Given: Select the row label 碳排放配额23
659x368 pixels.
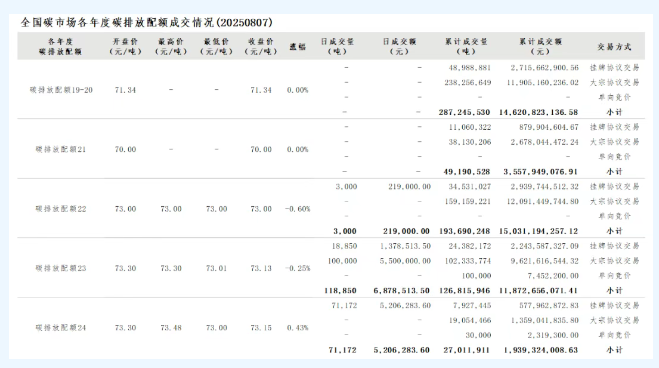Looking at the screenshot, I should 61,268.
